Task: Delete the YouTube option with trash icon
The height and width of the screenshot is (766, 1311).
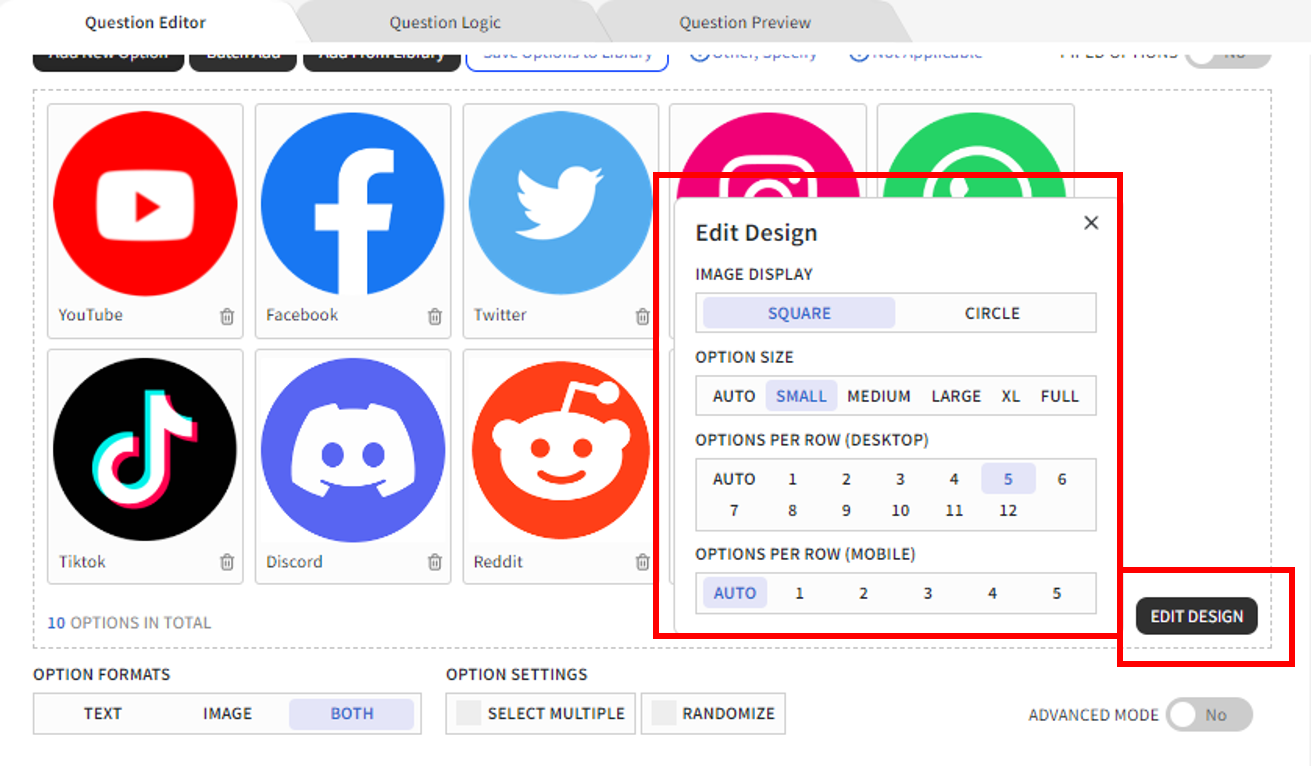Action: click(x=227, y=316)
